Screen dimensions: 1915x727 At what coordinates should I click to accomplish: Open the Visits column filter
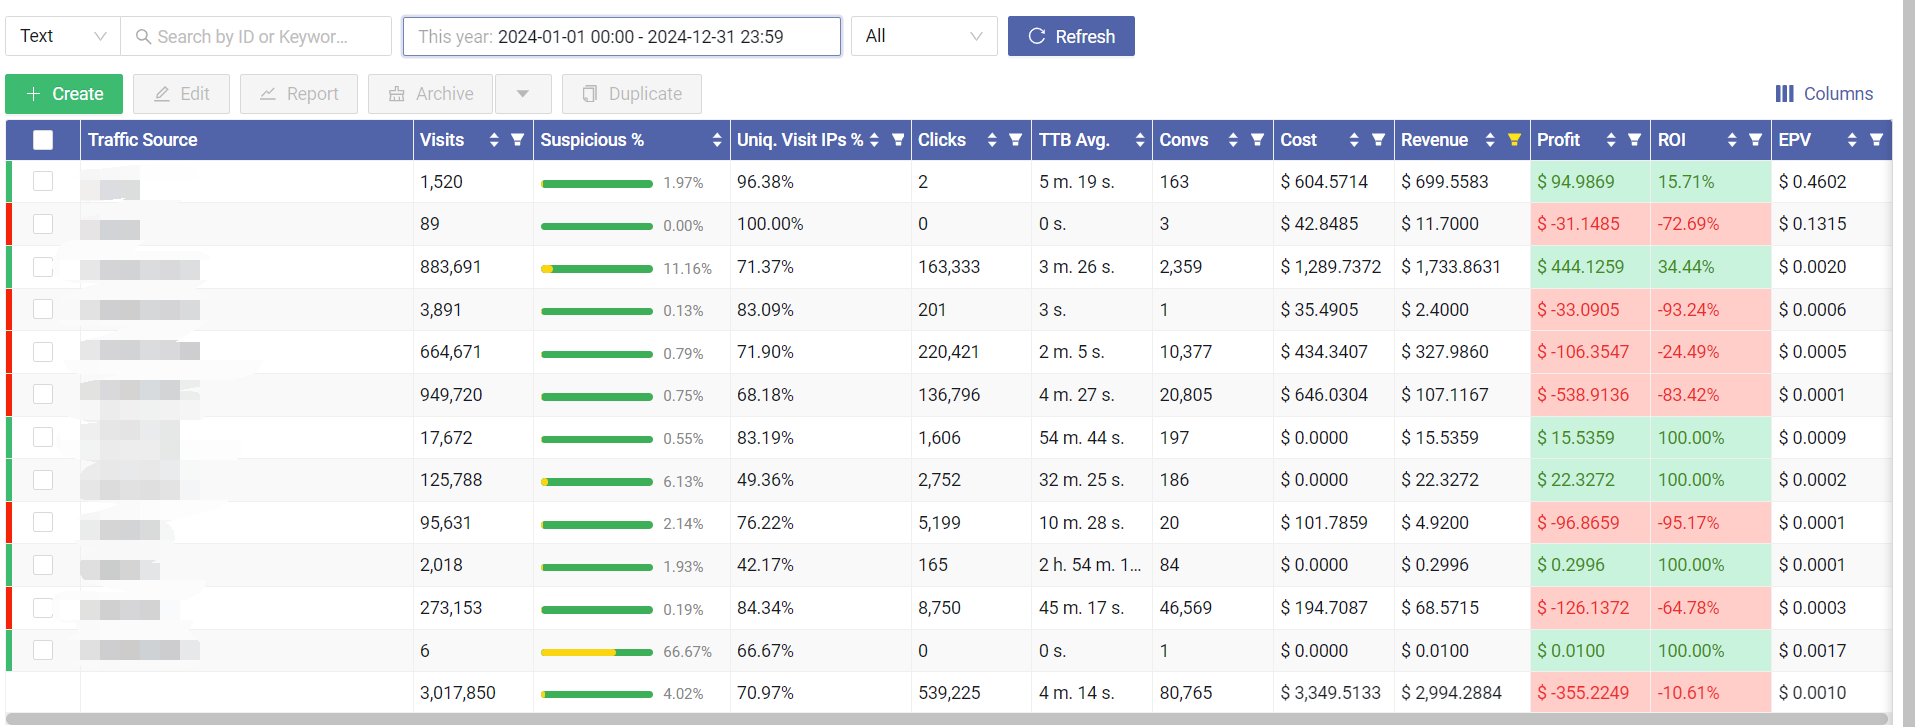pos(517,140)
